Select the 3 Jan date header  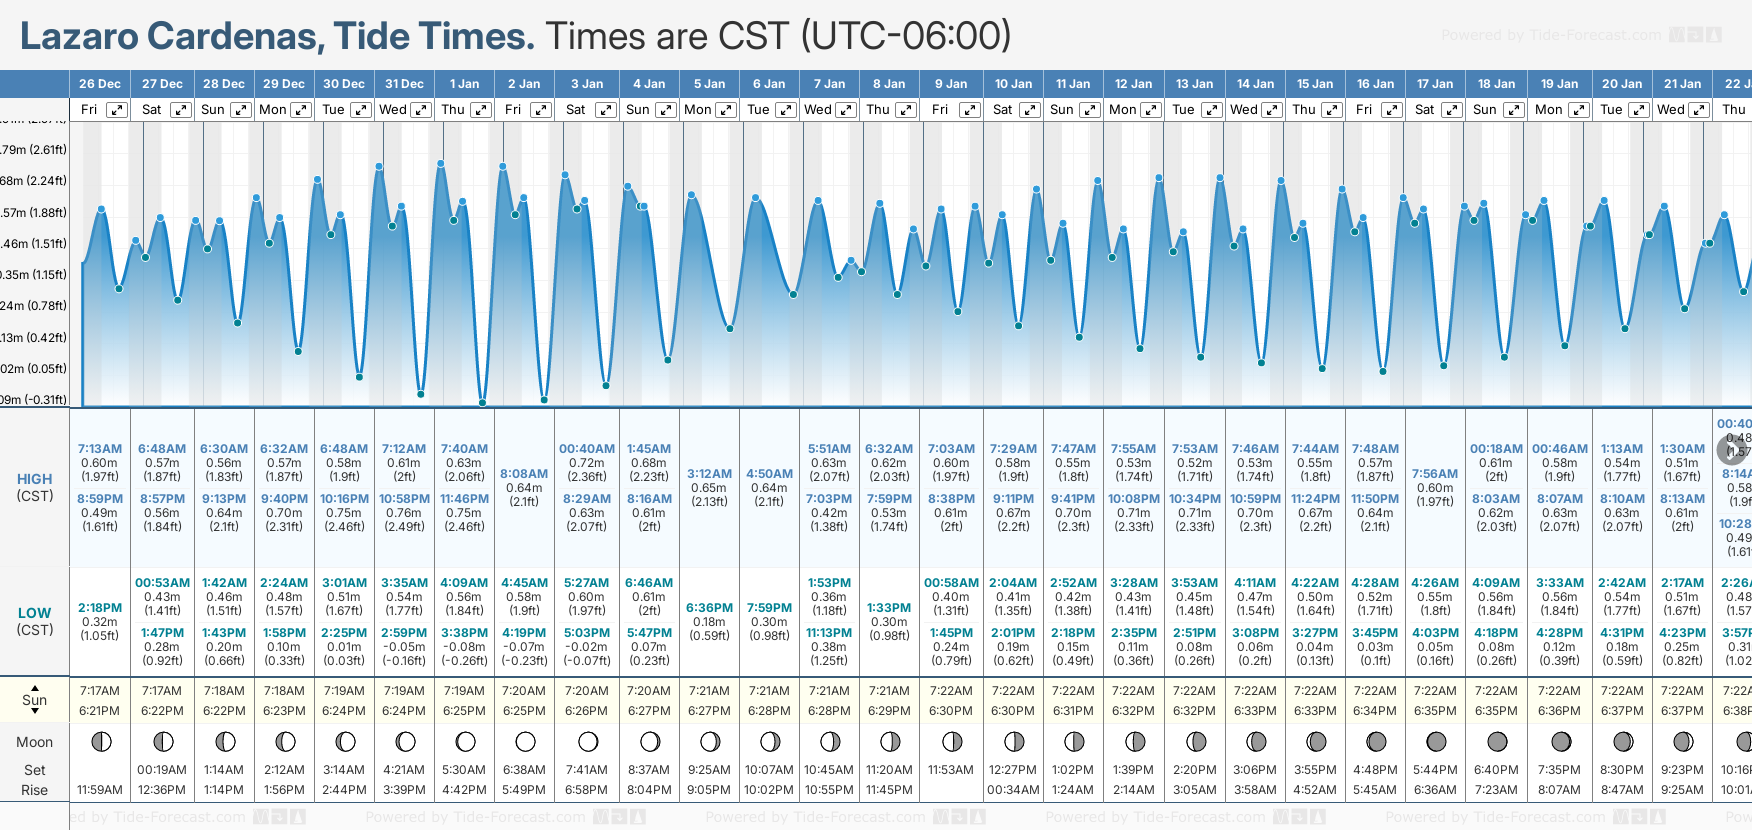coord(587,84)
